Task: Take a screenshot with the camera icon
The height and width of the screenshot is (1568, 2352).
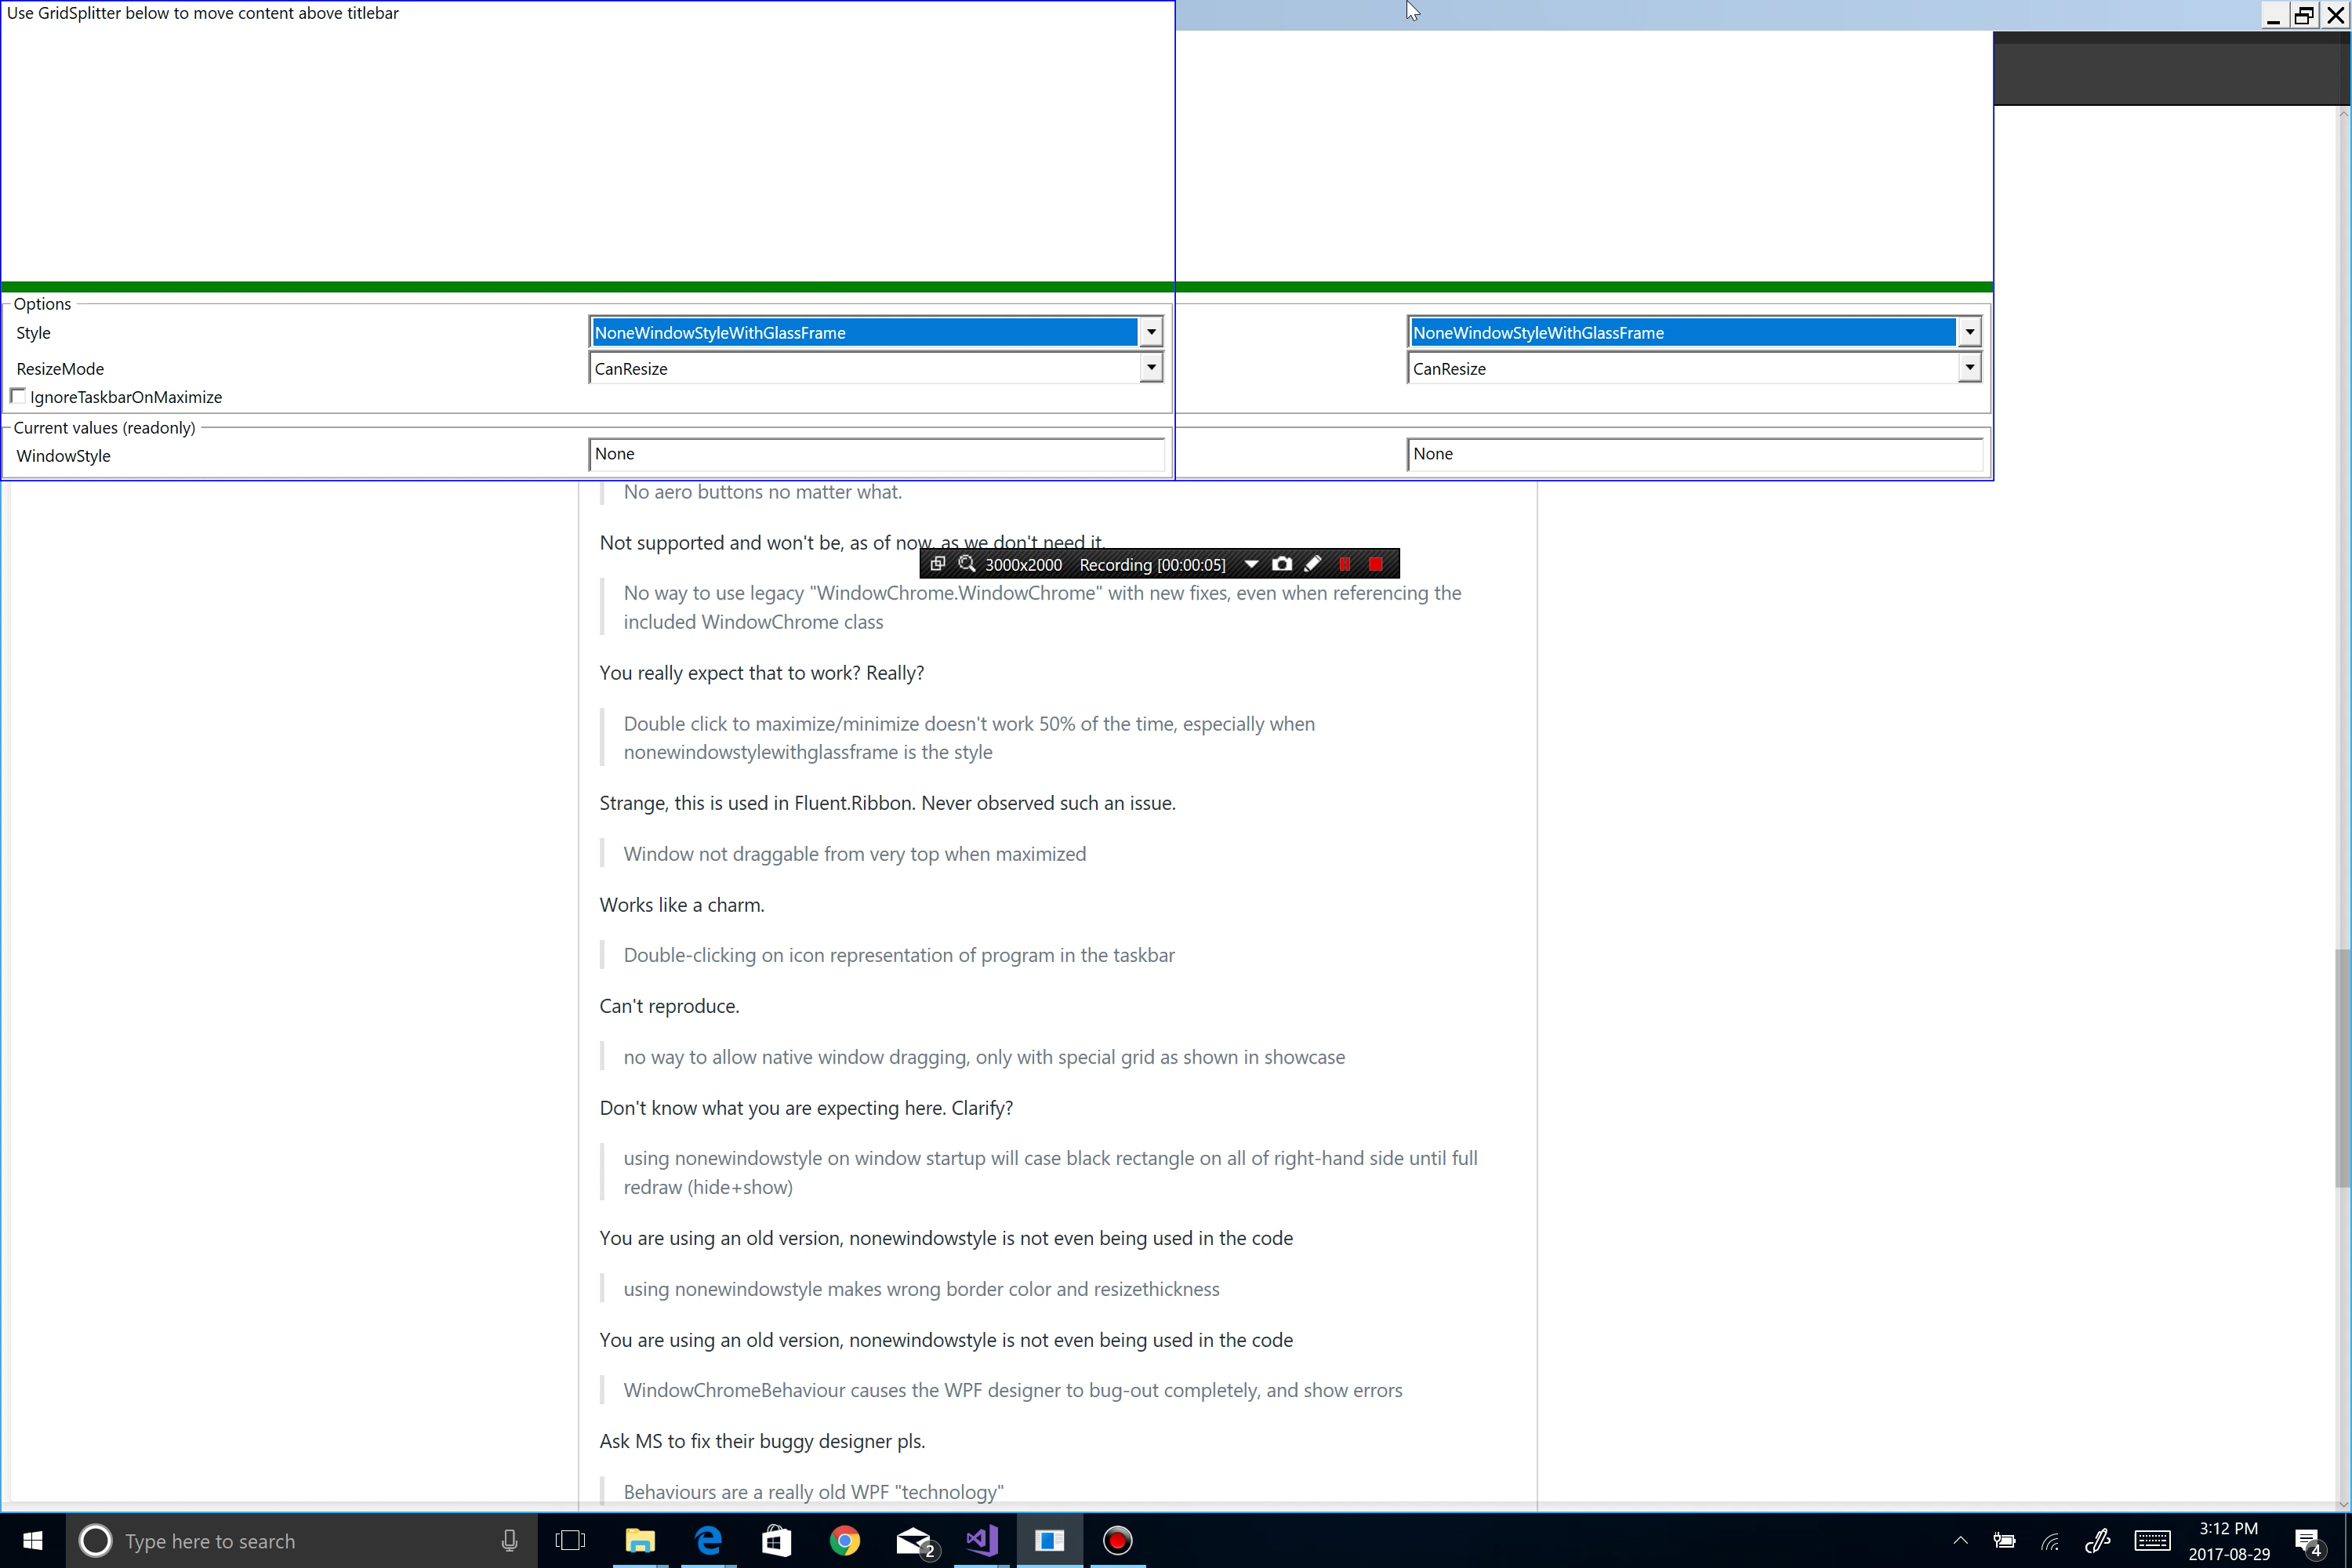Action: point(1282,564)
